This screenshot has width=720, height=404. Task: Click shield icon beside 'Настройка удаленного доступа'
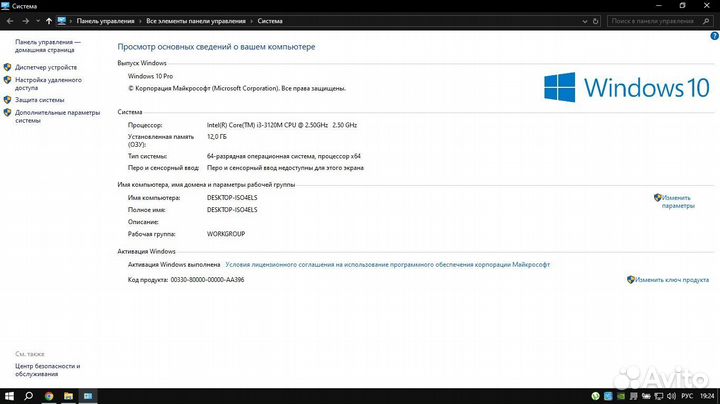point(7,80)
